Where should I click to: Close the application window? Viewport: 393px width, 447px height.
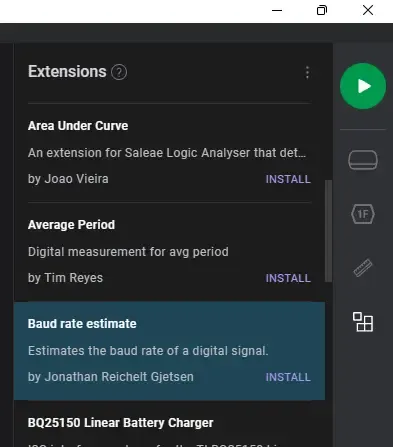tap(368, 10)
